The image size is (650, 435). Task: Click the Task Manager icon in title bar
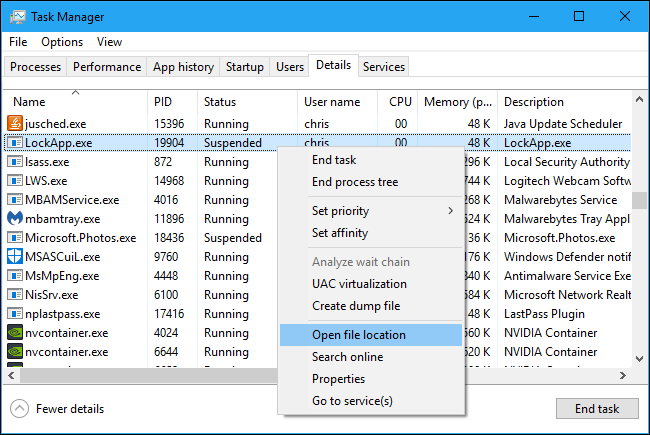(17, 17)
